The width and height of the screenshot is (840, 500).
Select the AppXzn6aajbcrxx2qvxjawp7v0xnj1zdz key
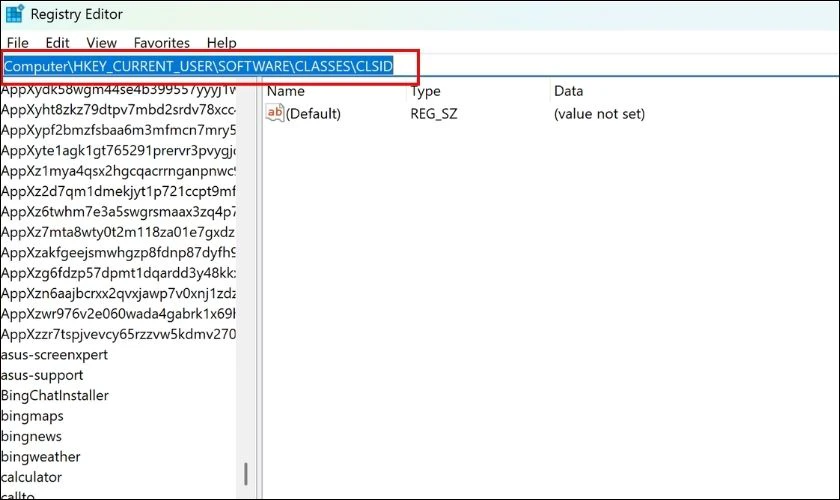(118, 293)
